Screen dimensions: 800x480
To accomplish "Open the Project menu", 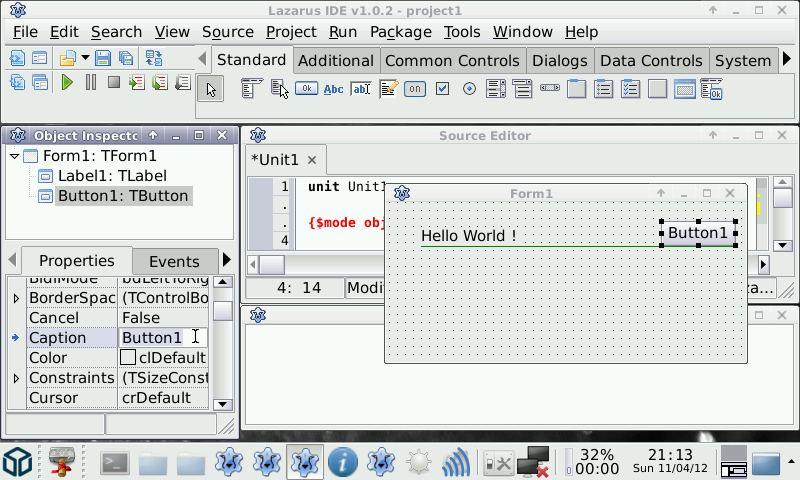I will click(x=291, y=32).
